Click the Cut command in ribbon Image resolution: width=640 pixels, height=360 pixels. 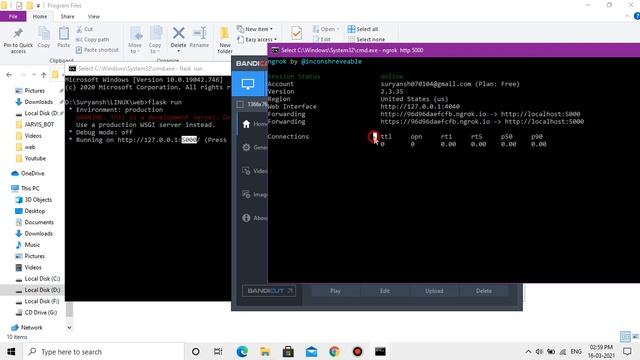[84, 29]
